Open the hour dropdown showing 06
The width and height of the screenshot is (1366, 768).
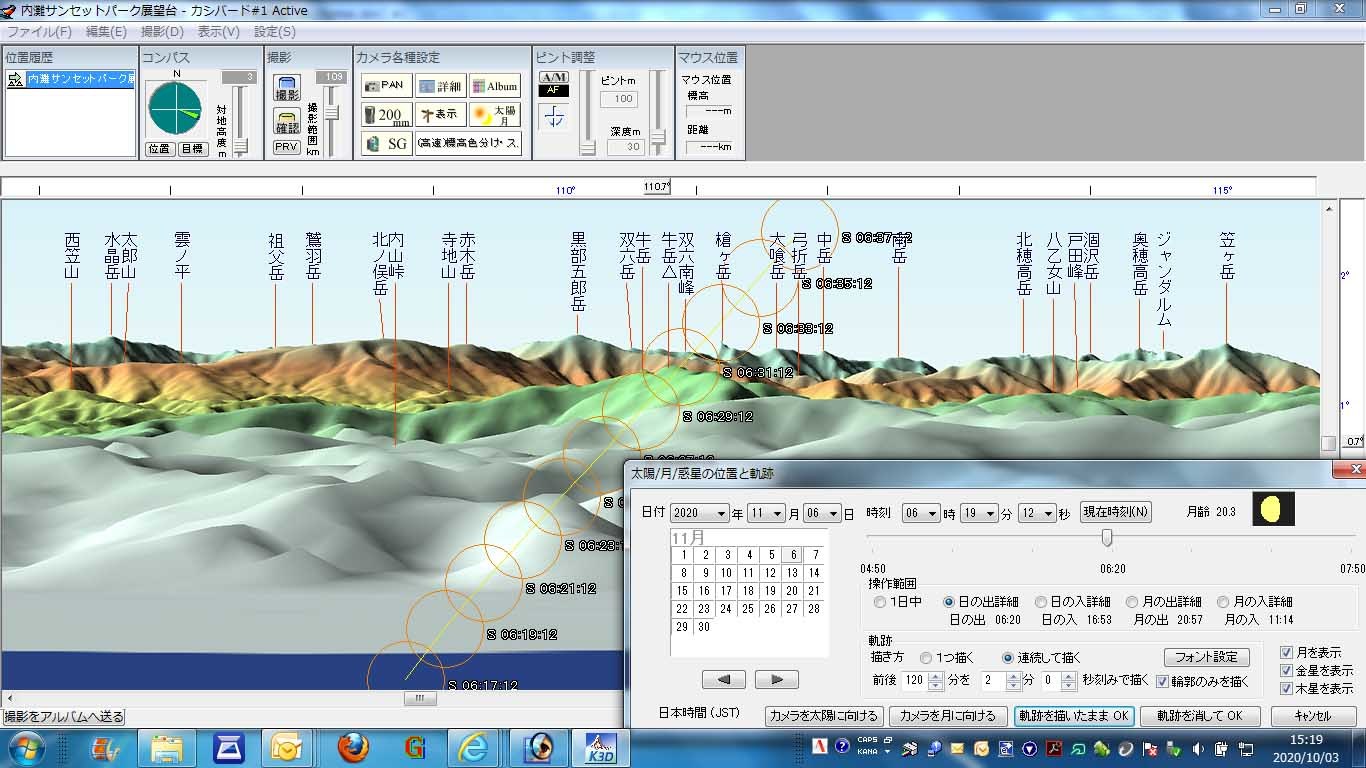[920, 513]
